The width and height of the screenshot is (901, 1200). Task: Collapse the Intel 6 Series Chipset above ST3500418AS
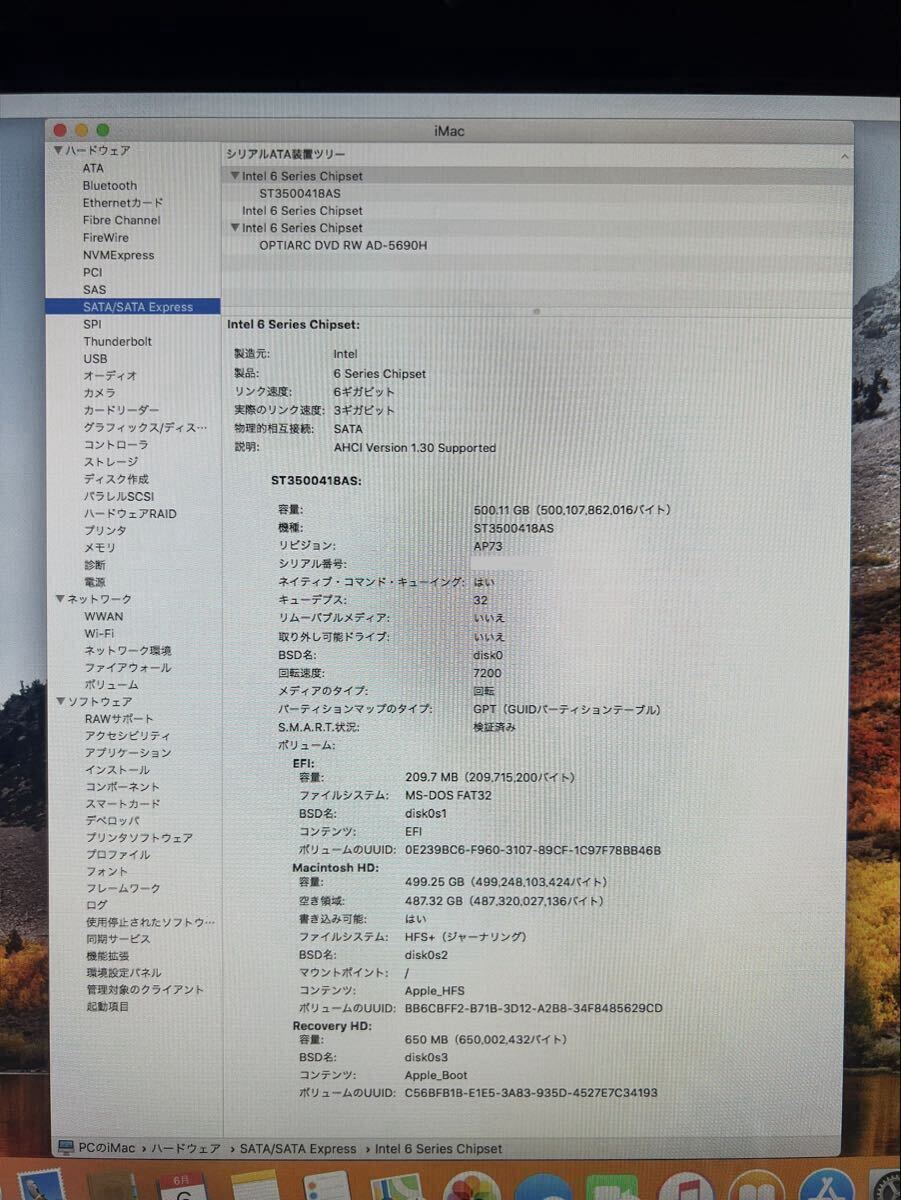click(x=234, y=176)
